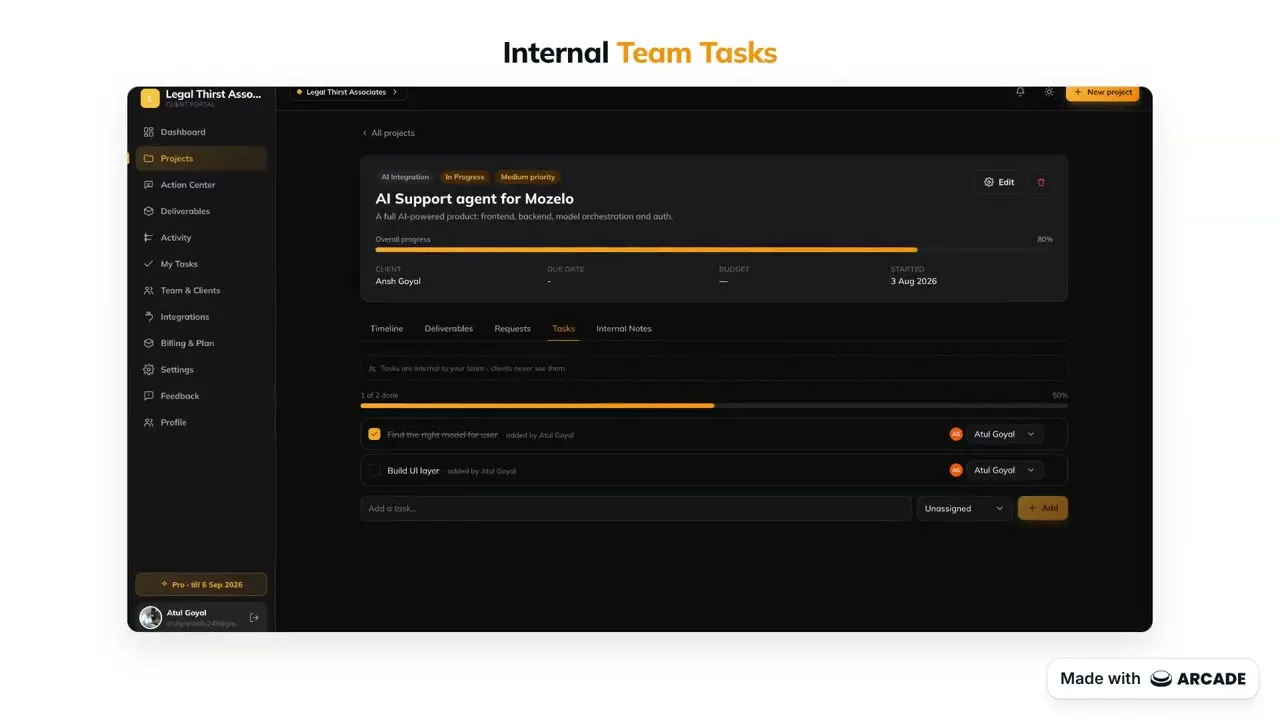Click the AI Integration tag
This screenshot has height=720, width=1280.
(405, 177)
